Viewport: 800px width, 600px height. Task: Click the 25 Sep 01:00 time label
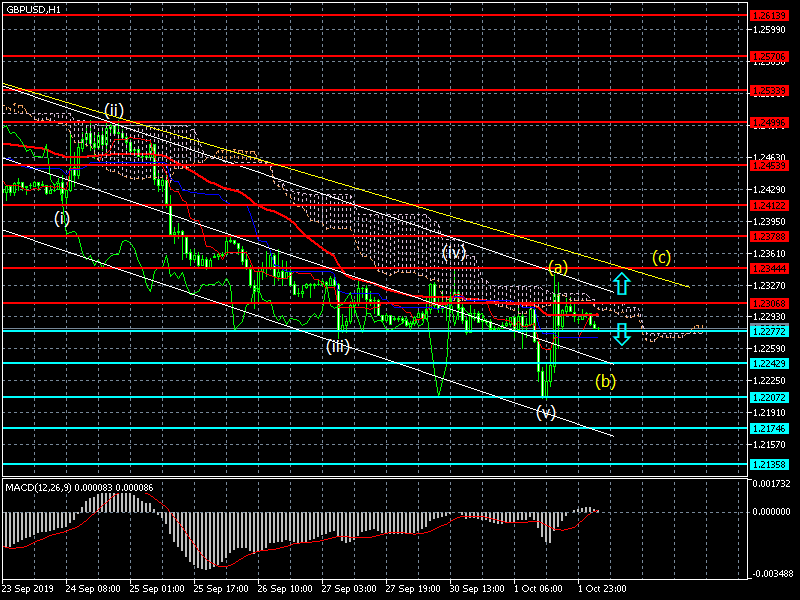click(157, 589)
